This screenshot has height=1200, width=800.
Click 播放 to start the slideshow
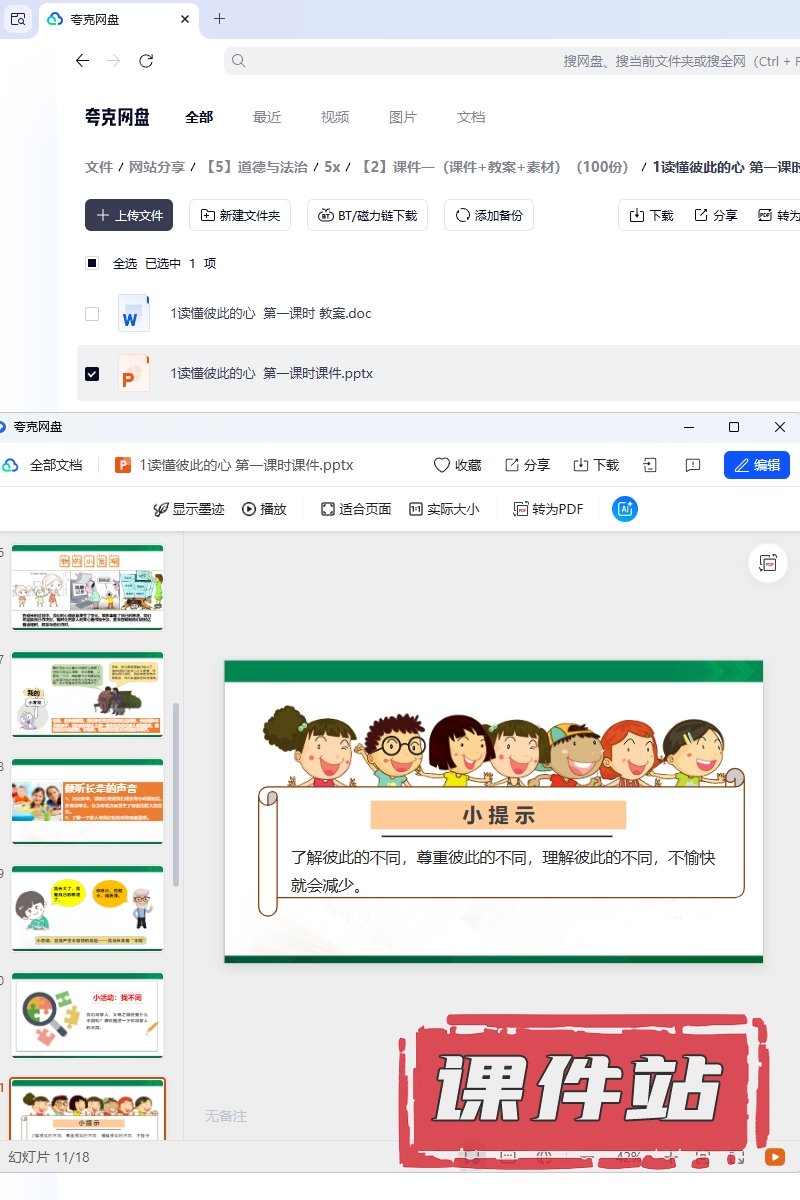pos(264,509)
